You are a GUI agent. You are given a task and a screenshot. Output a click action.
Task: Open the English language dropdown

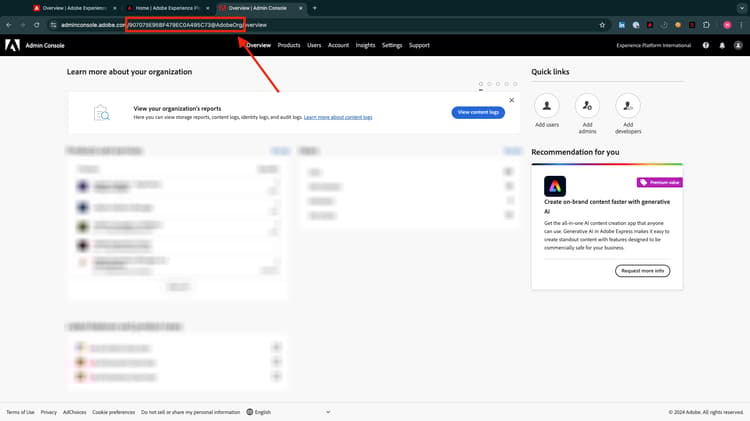click(x=288, y=412)
